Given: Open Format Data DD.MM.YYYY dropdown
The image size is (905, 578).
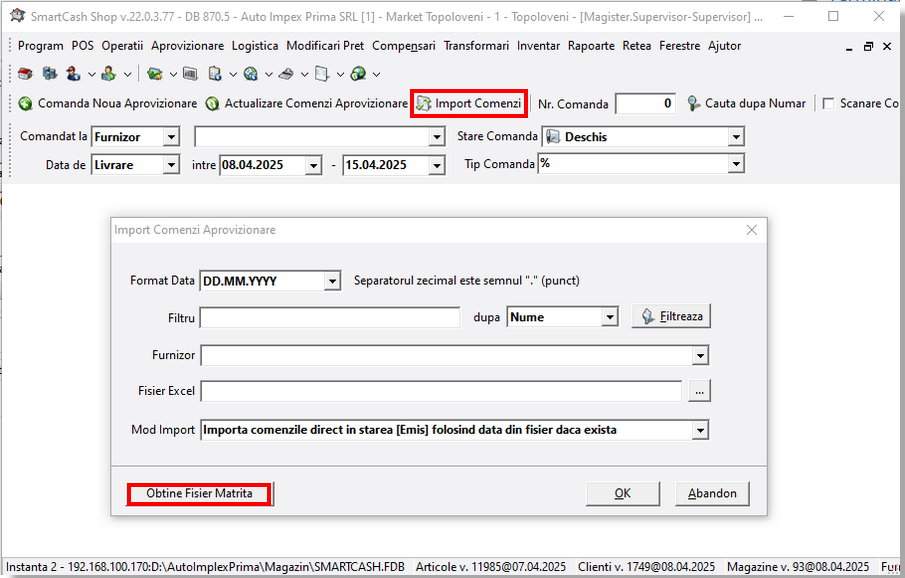Looking at the screenshot, I should pyautogui.click(x=332, y=282).
